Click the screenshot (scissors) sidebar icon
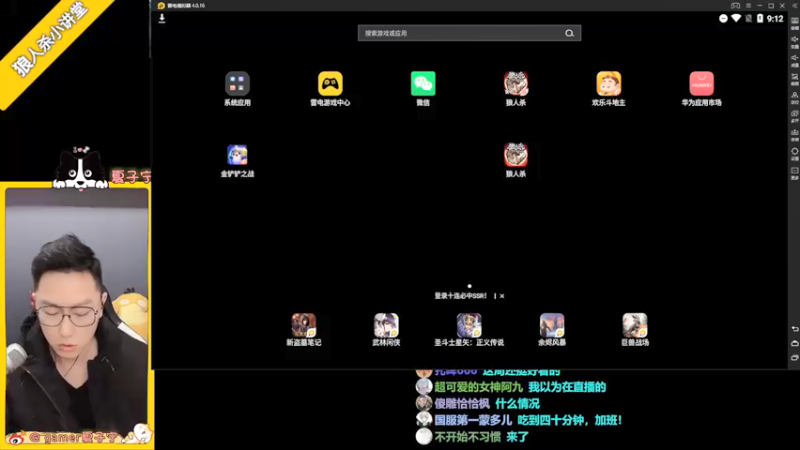Viewport: 800px width, 450px height. (794, 79)
